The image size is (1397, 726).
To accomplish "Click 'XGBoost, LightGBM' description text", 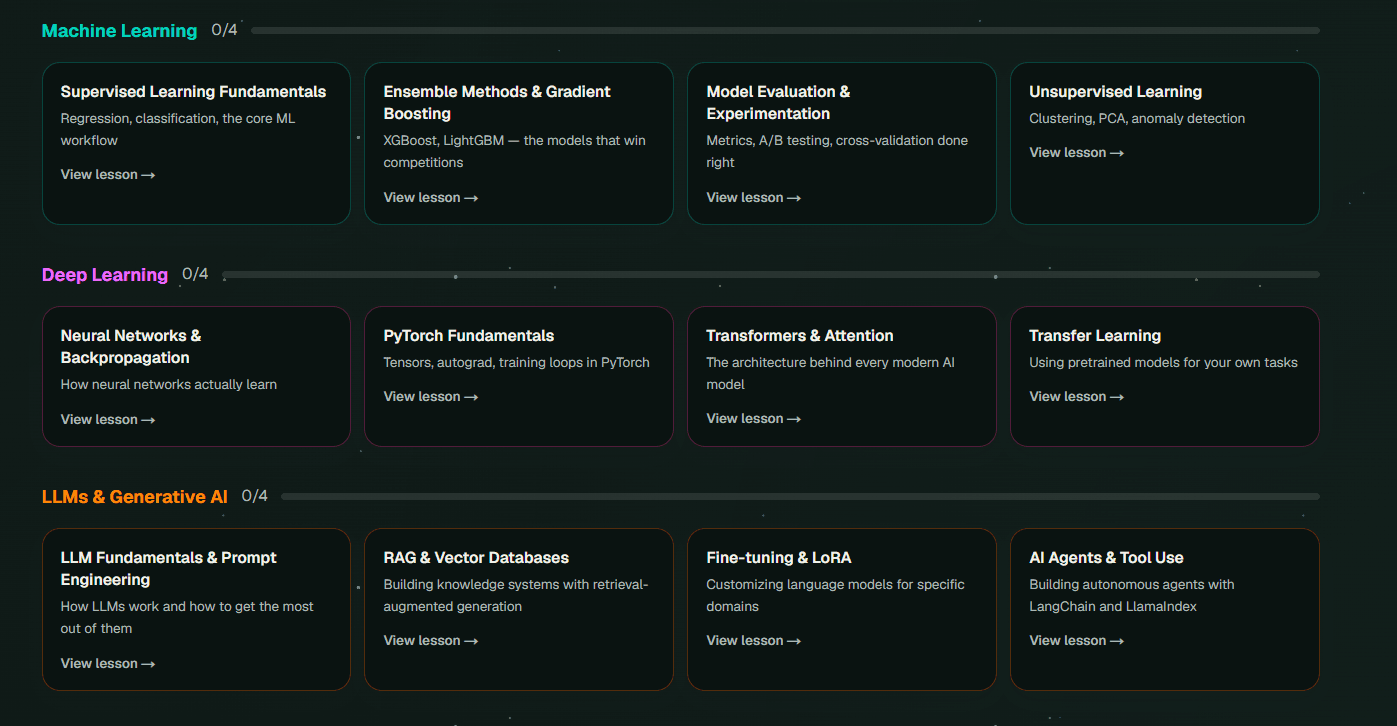I will tap(515, 152).
